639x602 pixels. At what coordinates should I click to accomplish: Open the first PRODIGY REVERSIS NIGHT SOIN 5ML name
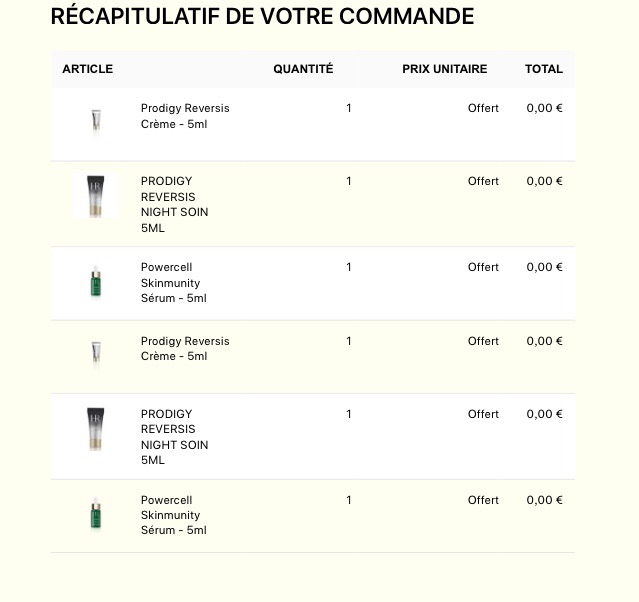coord(174,204)
